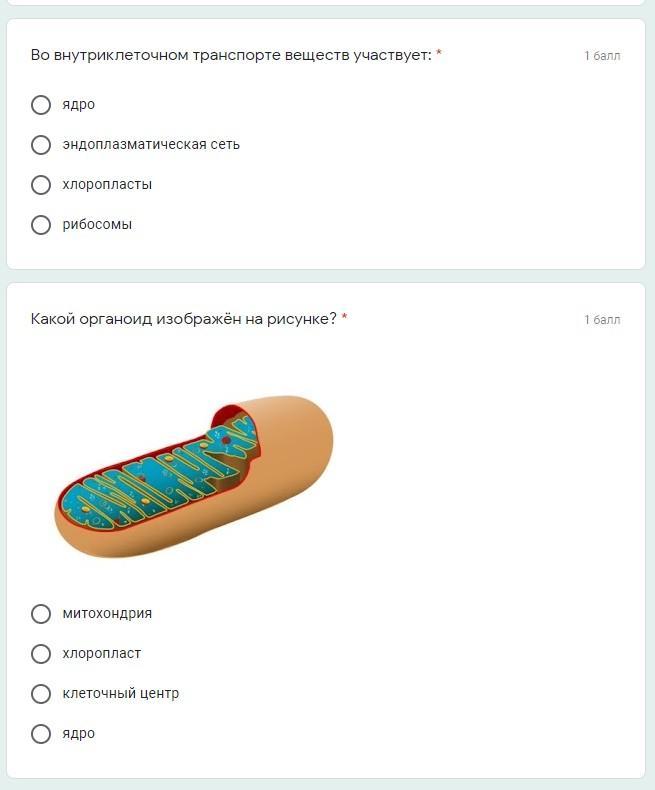Click the question text 'Во внутриклеточном транспорте веществ участвует'
Viewport: 655px width, 790px height.
tap(230, 55)
